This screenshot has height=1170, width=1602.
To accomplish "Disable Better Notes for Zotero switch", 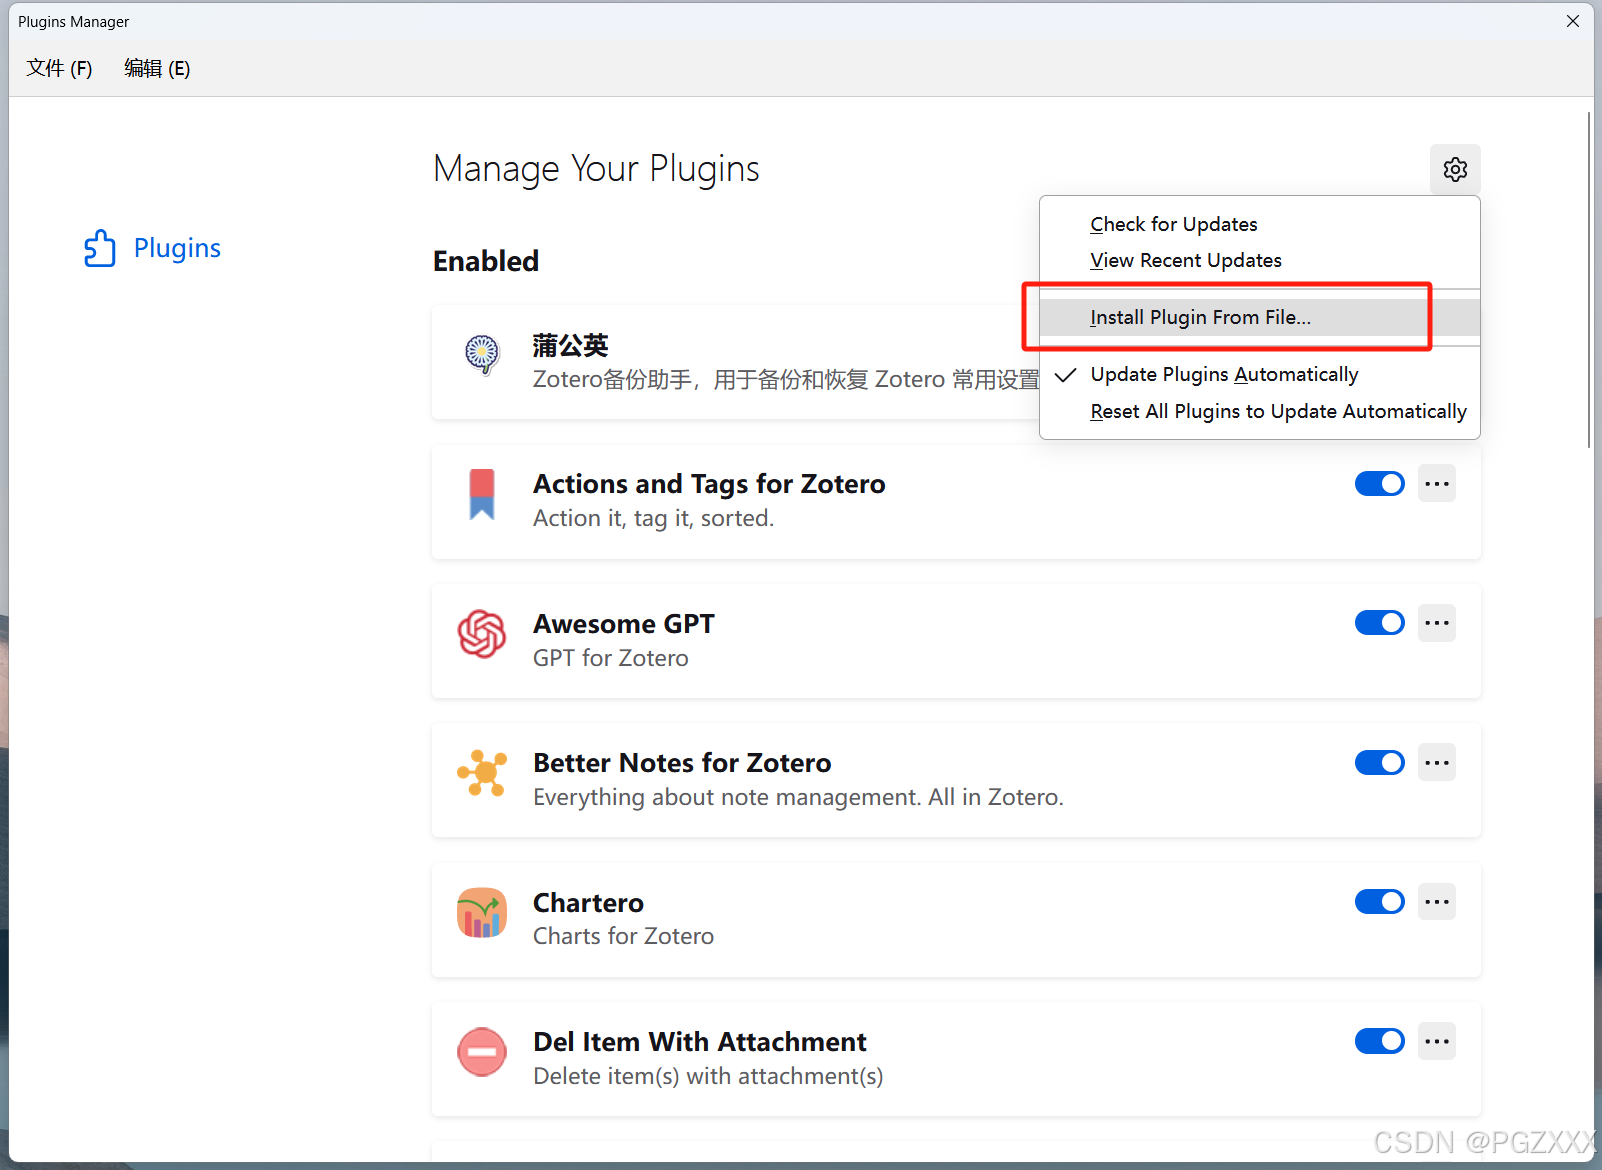I will tap(1380, 763).
